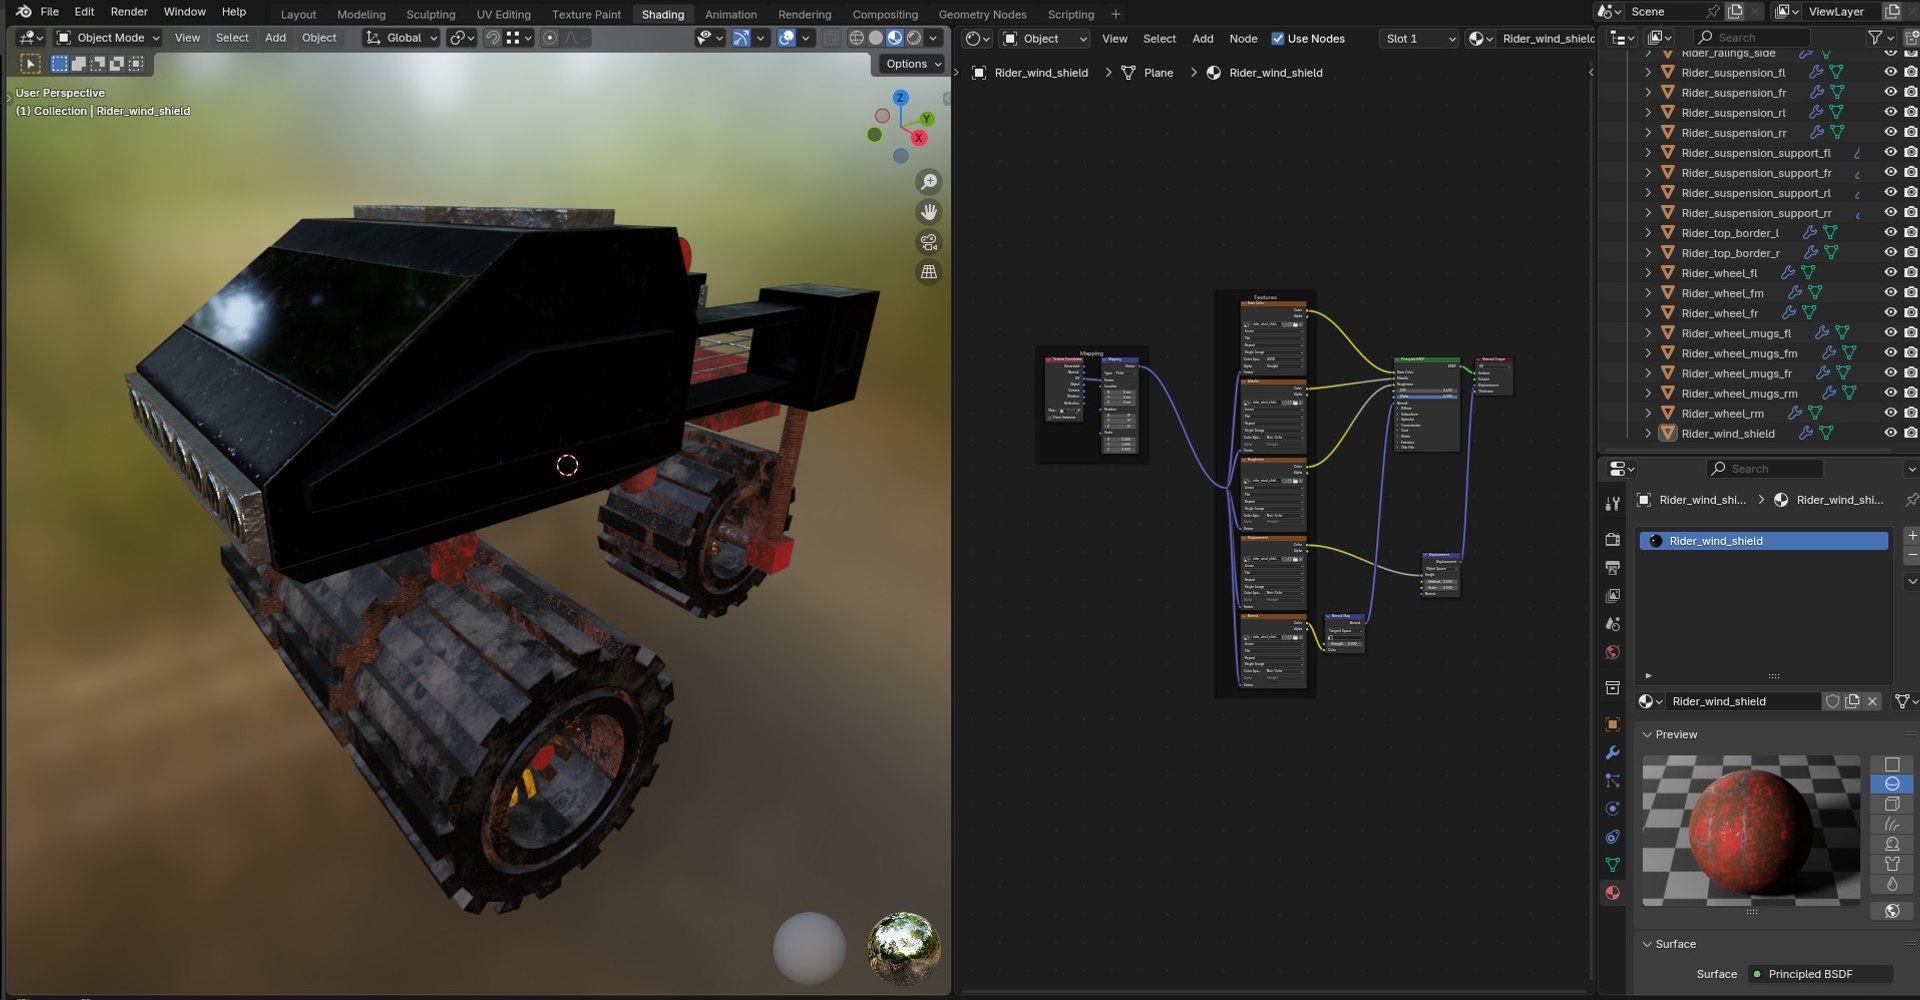Expand the Rider_suspension_fl outliner item
This screenshot has height=1000, width=1920.
[1648, 73]
